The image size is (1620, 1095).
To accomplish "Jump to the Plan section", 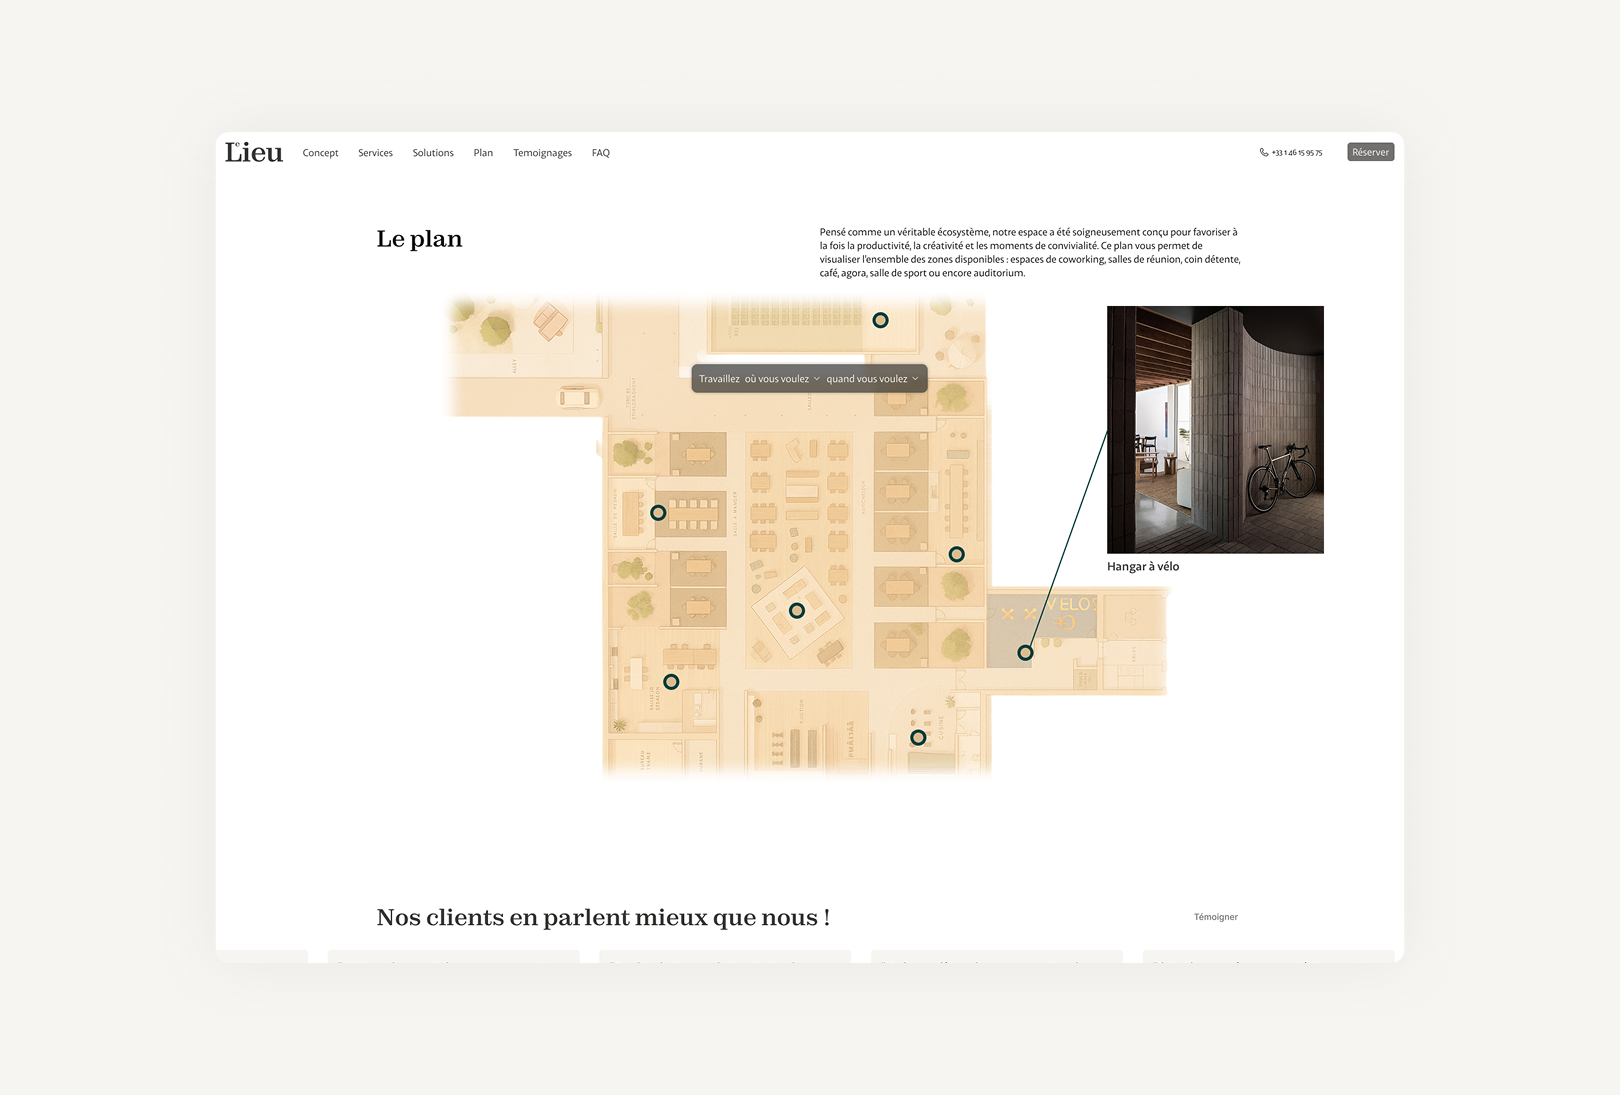I will pos(483,153).
